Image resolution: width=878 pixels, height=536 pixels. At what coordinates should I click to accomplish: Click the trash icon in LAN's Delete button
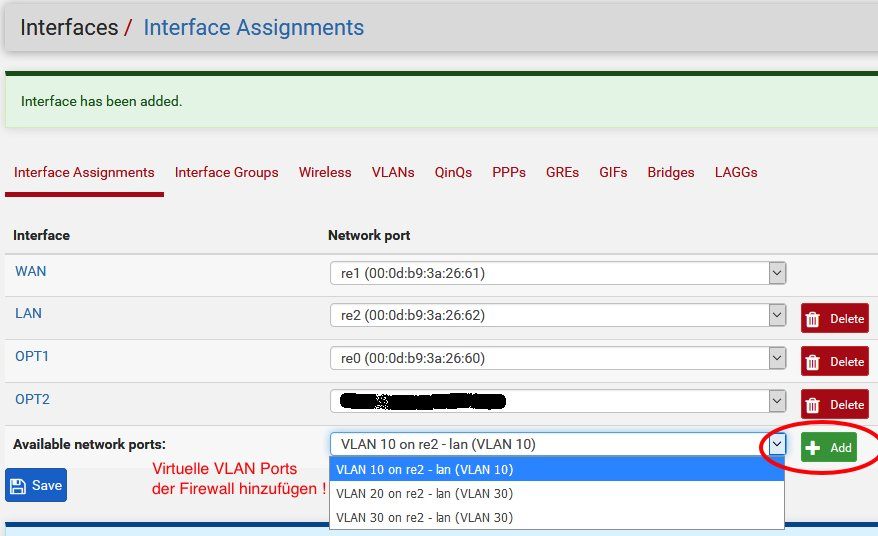pyautogui.click(x=812, y=319)
